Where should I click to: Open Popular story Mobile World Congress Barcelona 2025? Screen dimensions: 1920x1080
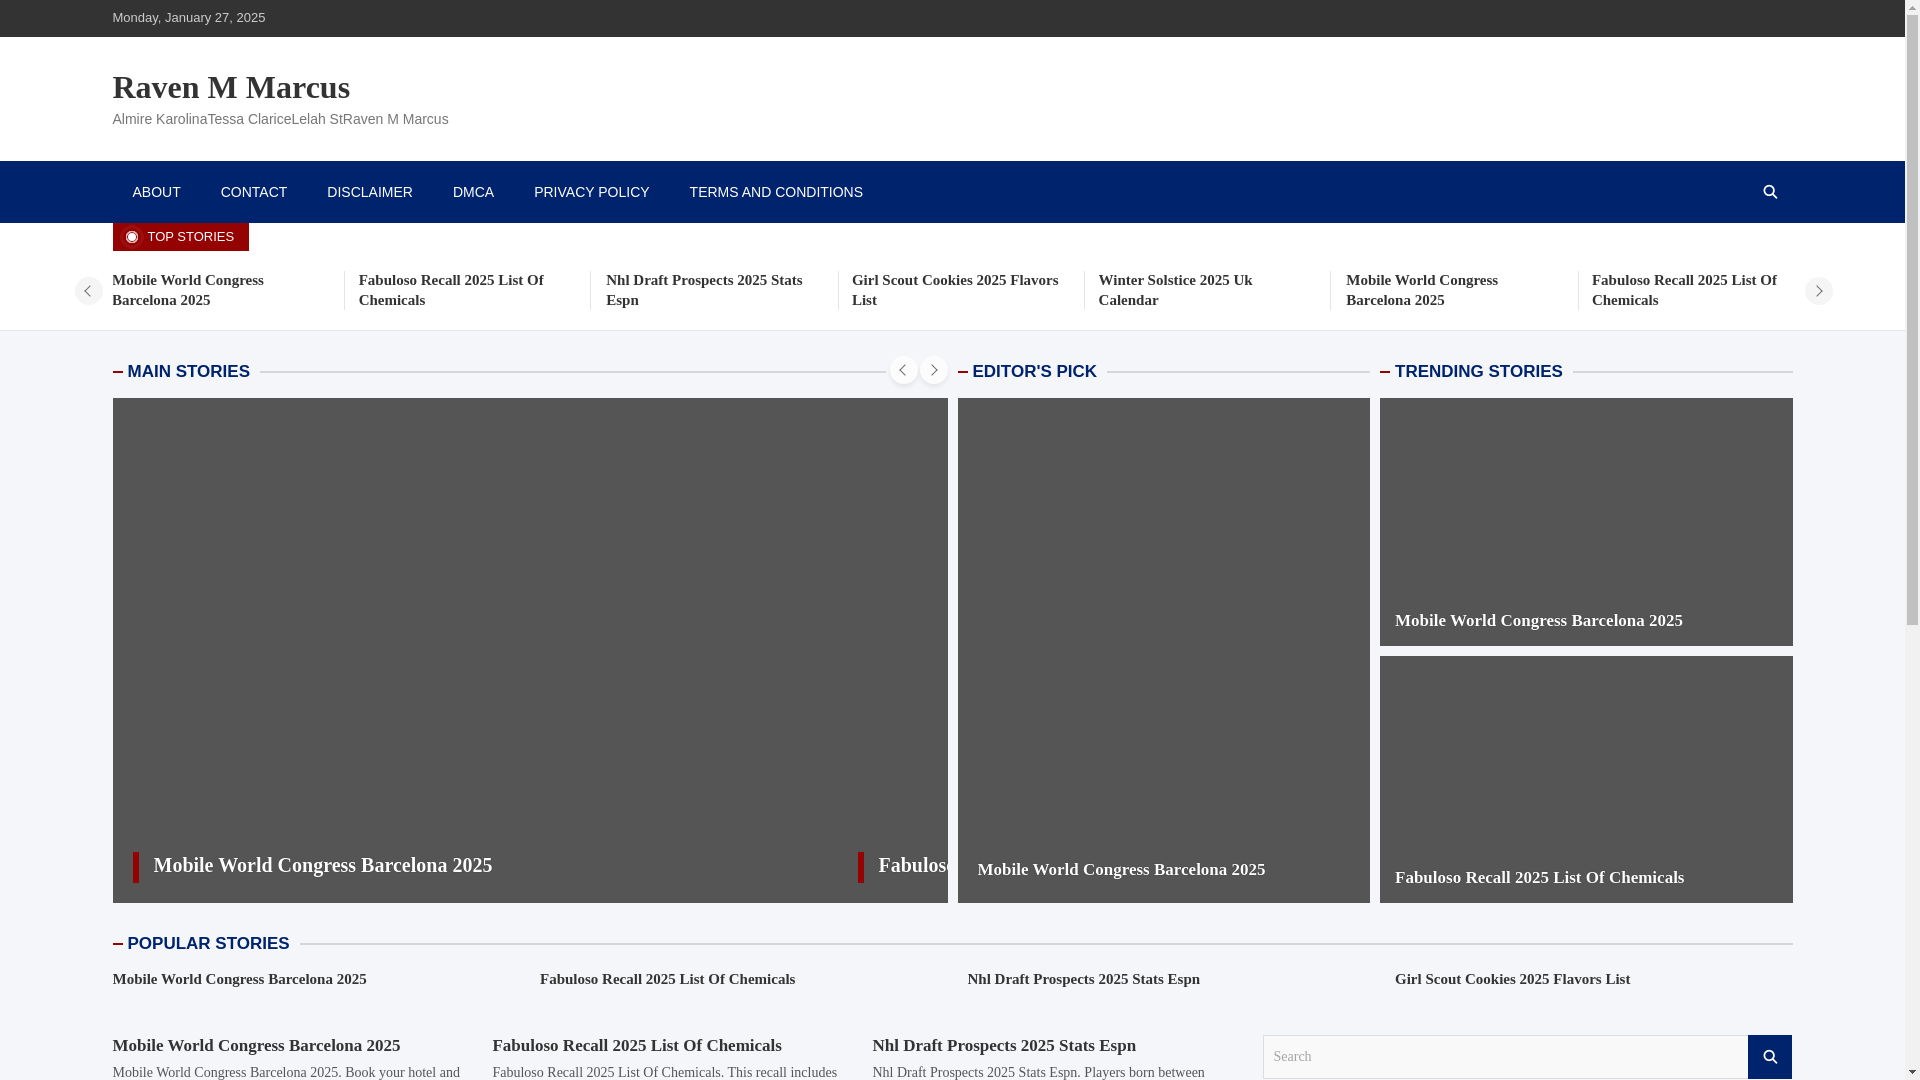coord(239,979)
